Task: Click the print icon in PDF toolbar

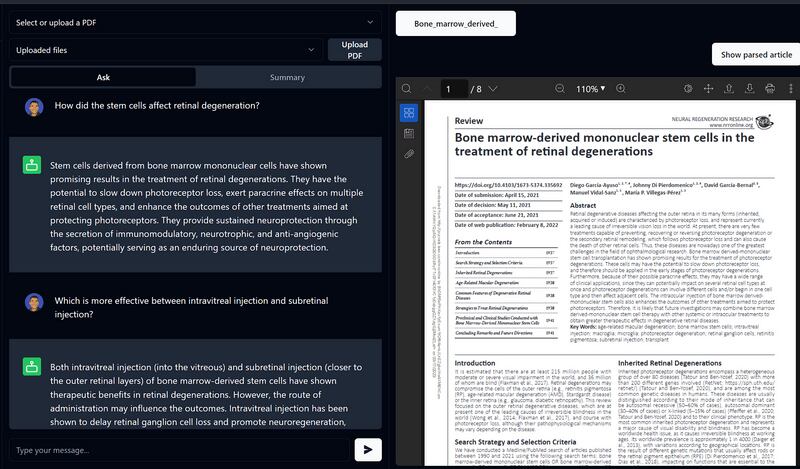Action: pyautogui.click(x=770, y=89)
